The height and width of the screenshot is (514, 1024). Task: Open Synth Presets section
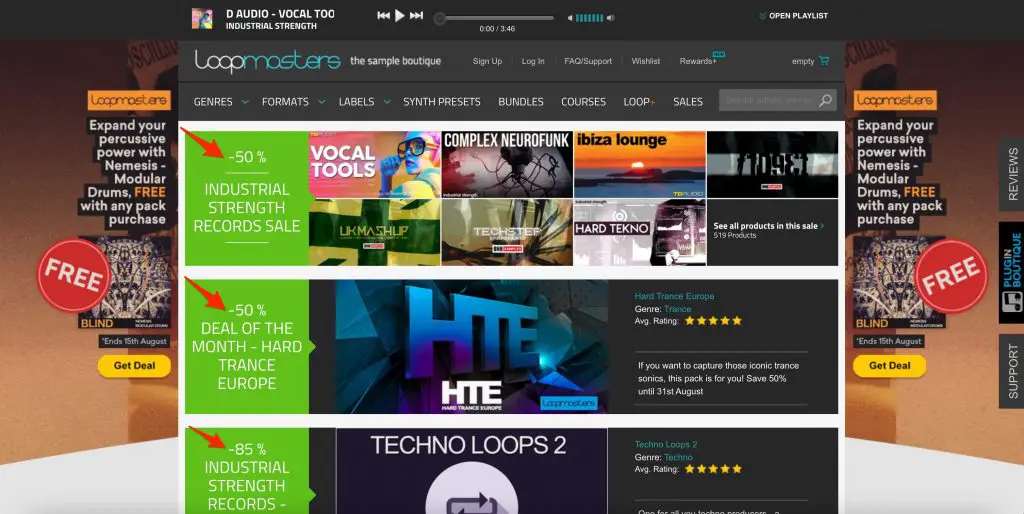pos(441,102)
